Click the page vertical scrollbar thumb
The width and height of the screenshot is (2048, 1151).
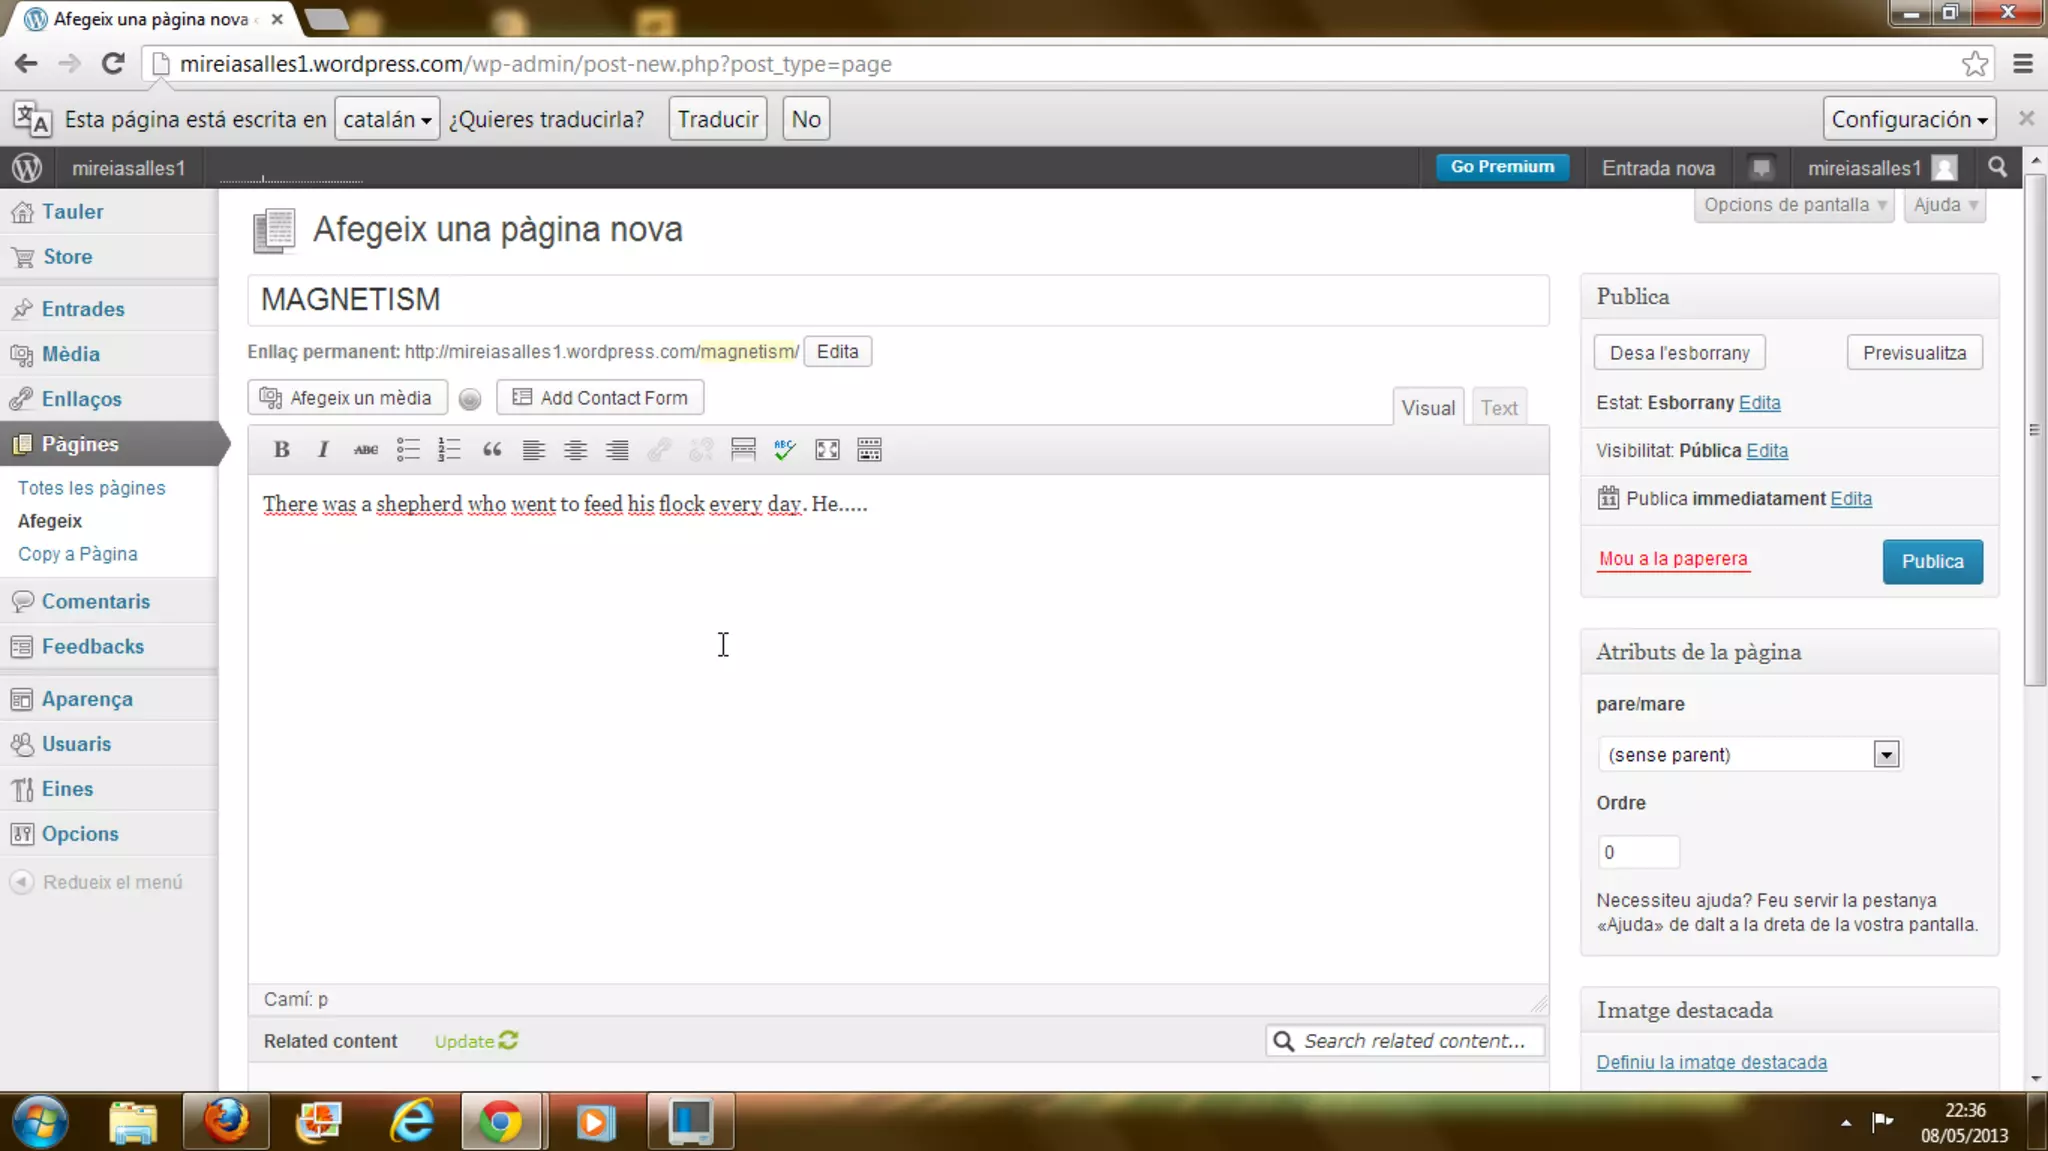(2035, 430)
